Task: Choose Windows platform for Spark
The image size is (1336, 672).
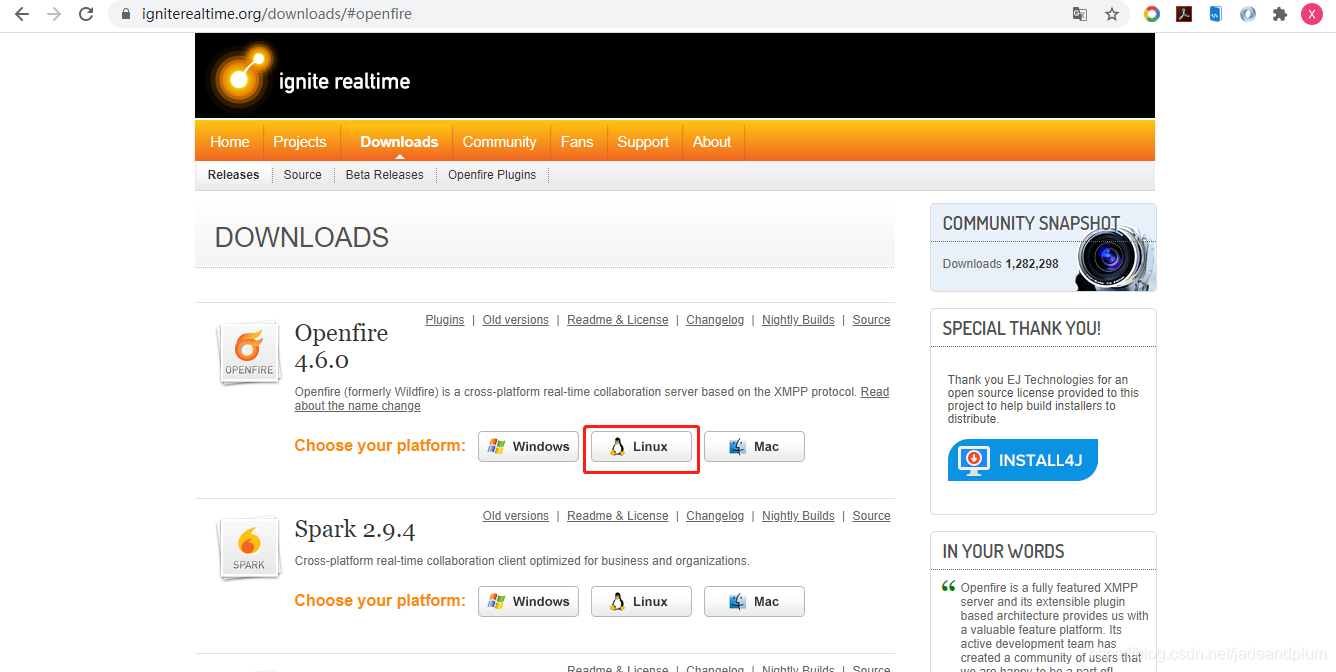Action: click(x=528, y=602)
